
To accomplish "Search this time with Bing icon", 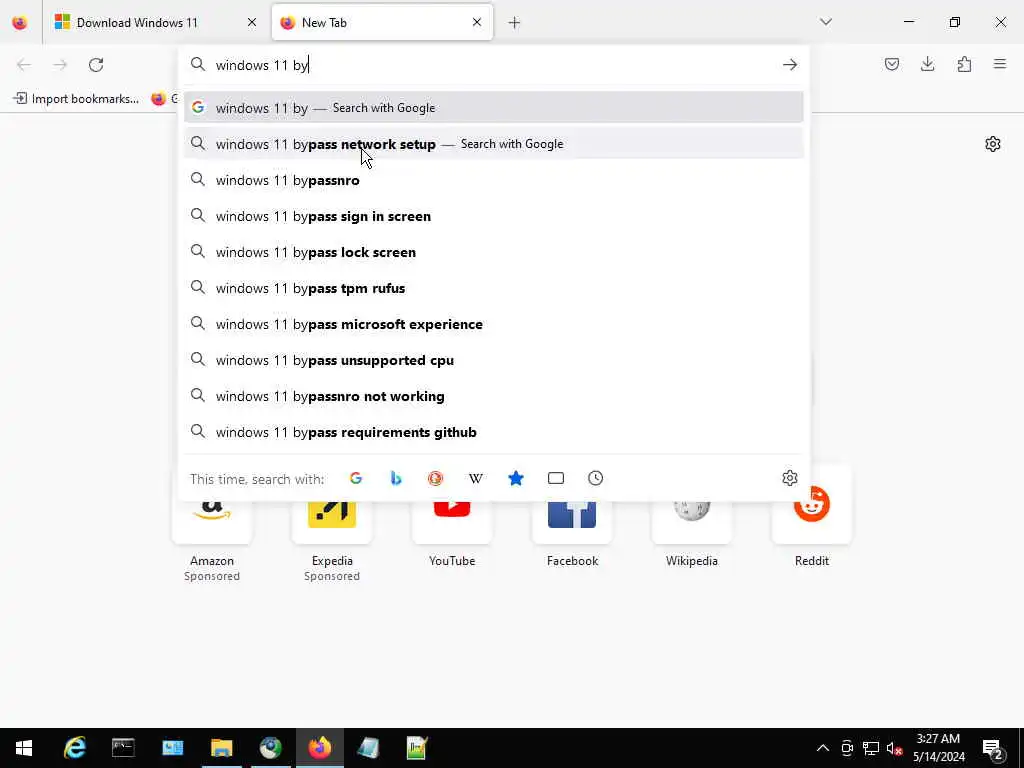I will pos(396,478).
